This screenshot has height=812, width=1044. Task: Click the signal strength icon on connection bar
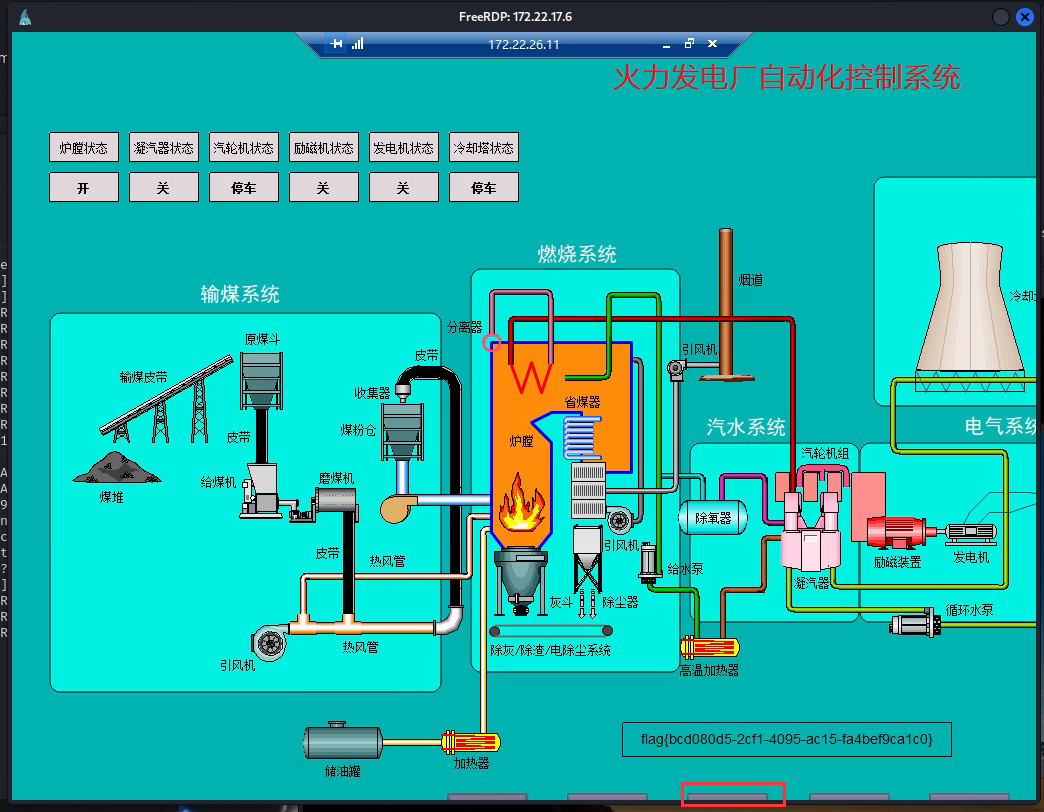click(x=357, y=44)
